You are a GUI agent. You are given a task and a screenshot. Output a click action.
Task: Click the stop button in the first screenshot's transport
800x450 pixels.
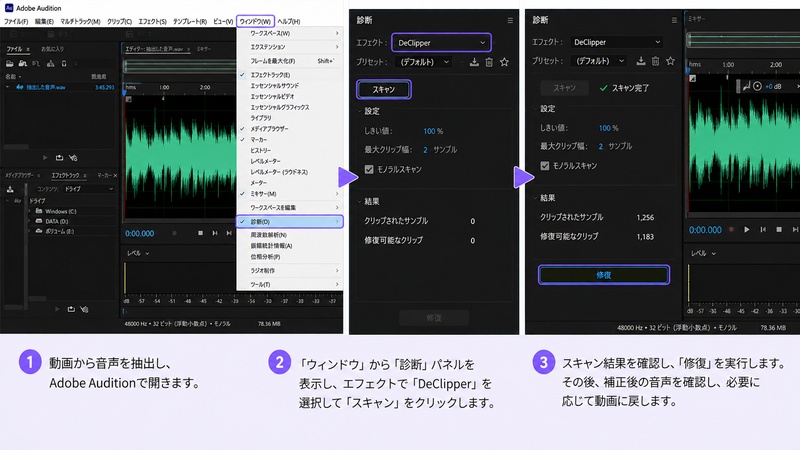(x=201, y=233)
